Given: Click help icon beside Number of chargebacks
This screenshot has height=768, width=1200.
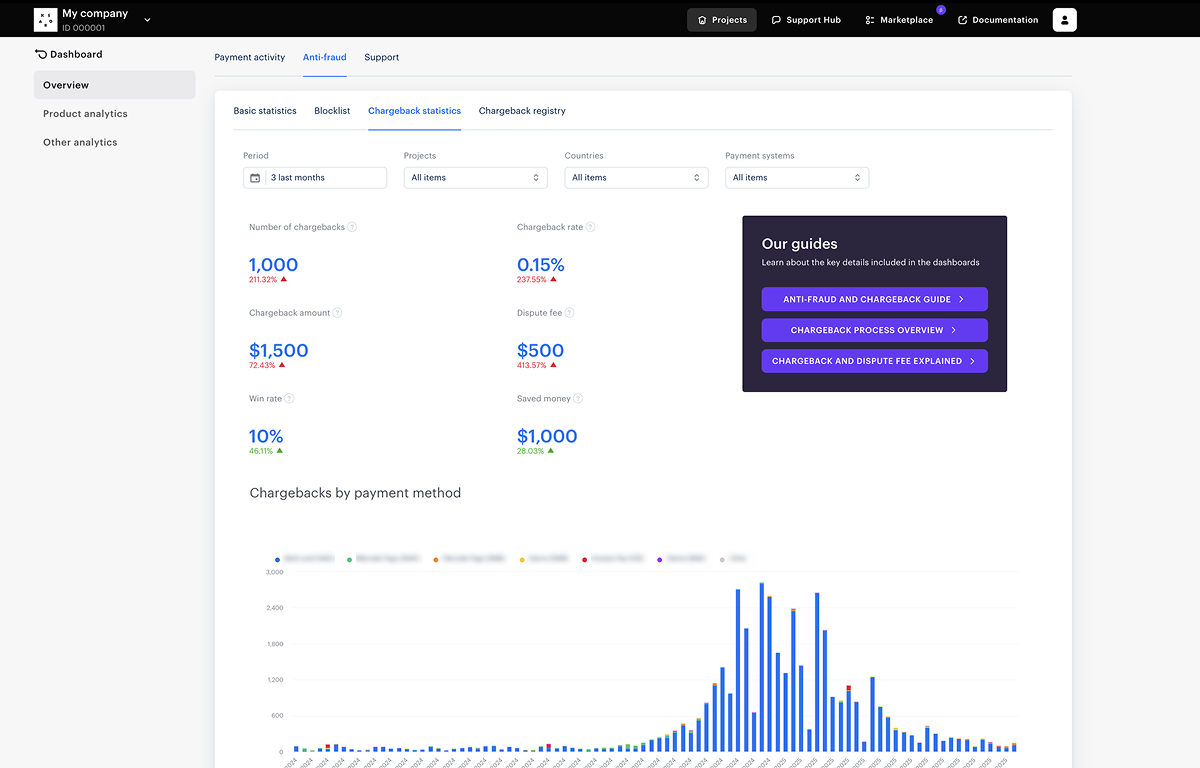Looking at the screenshot, I should pyautogui.click(x=352, y=227).
